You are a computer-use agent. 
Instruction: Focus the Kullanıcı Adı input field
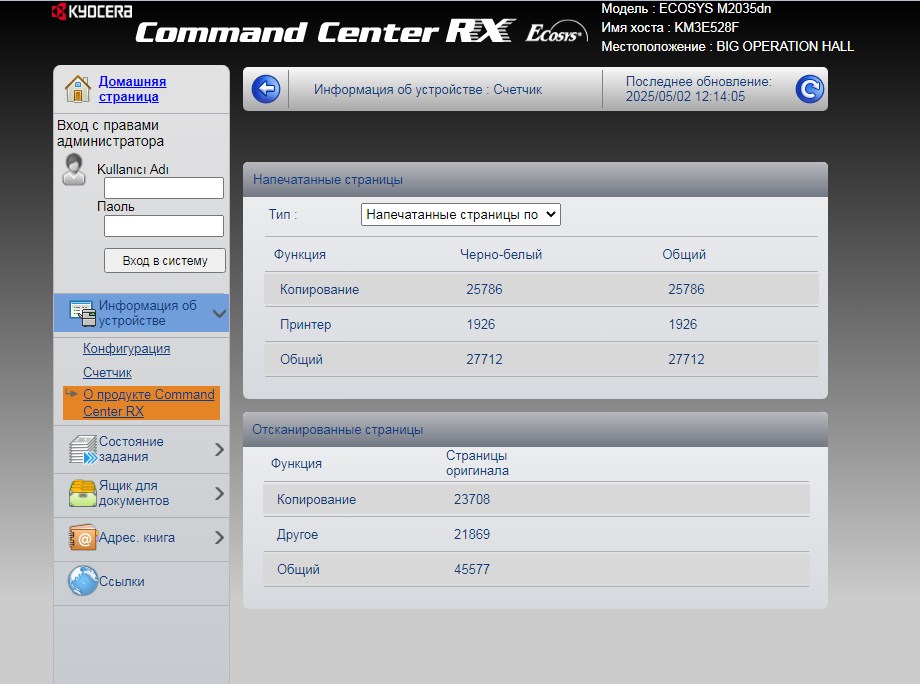pyautogui.click(x=164, y=188)
